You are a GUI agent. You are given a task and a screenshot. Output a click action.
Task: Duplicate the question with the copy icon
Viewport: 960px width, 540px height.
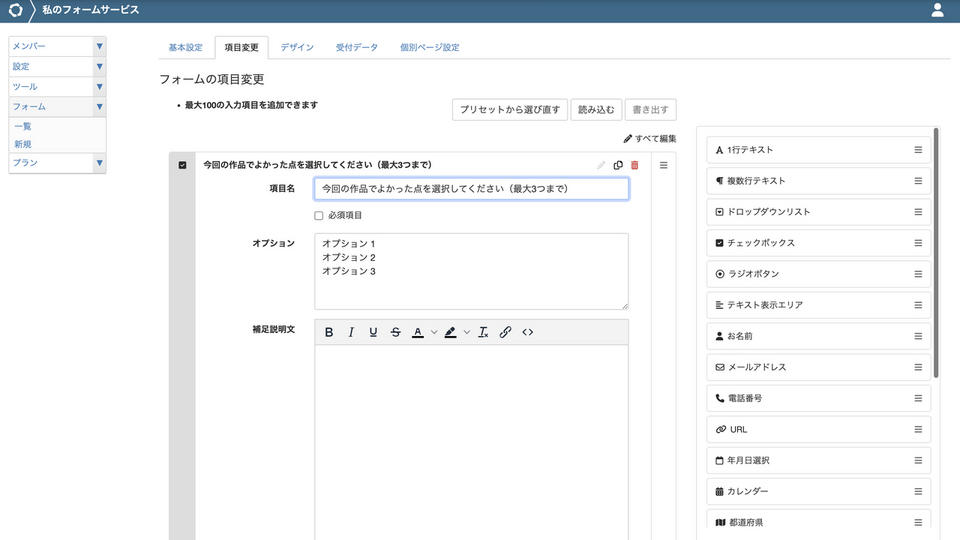click(618, 165)
